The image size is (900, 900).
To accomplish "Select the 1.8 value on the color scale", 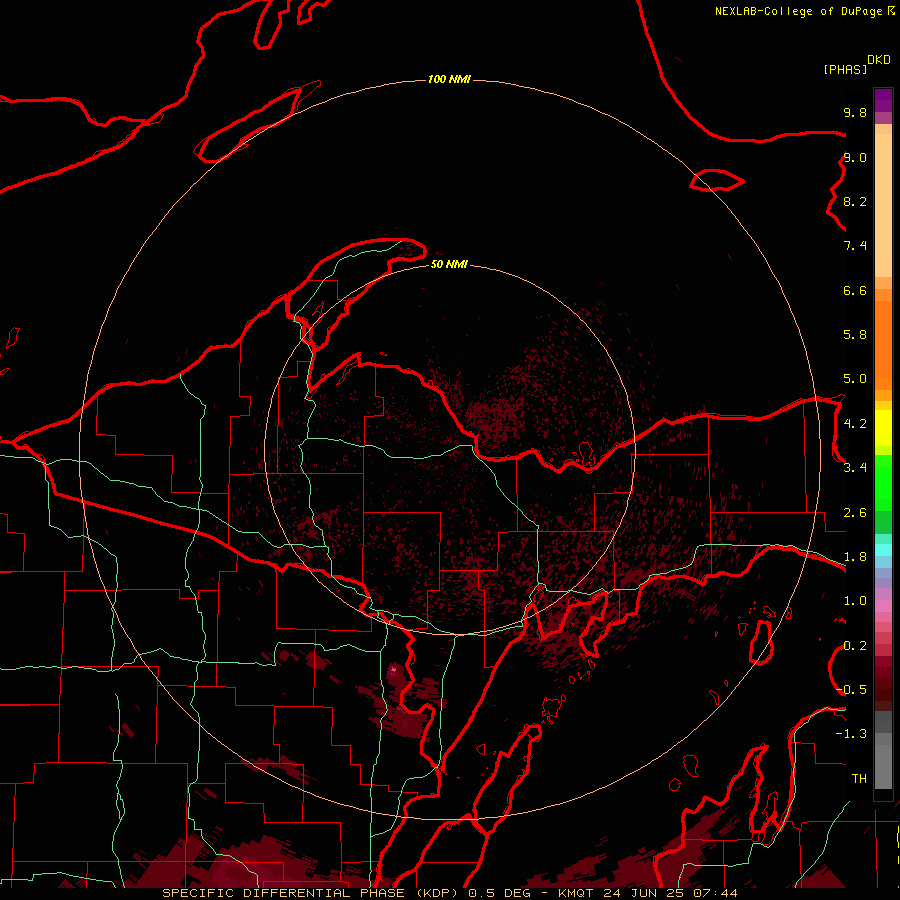I will tap(855, 557).
